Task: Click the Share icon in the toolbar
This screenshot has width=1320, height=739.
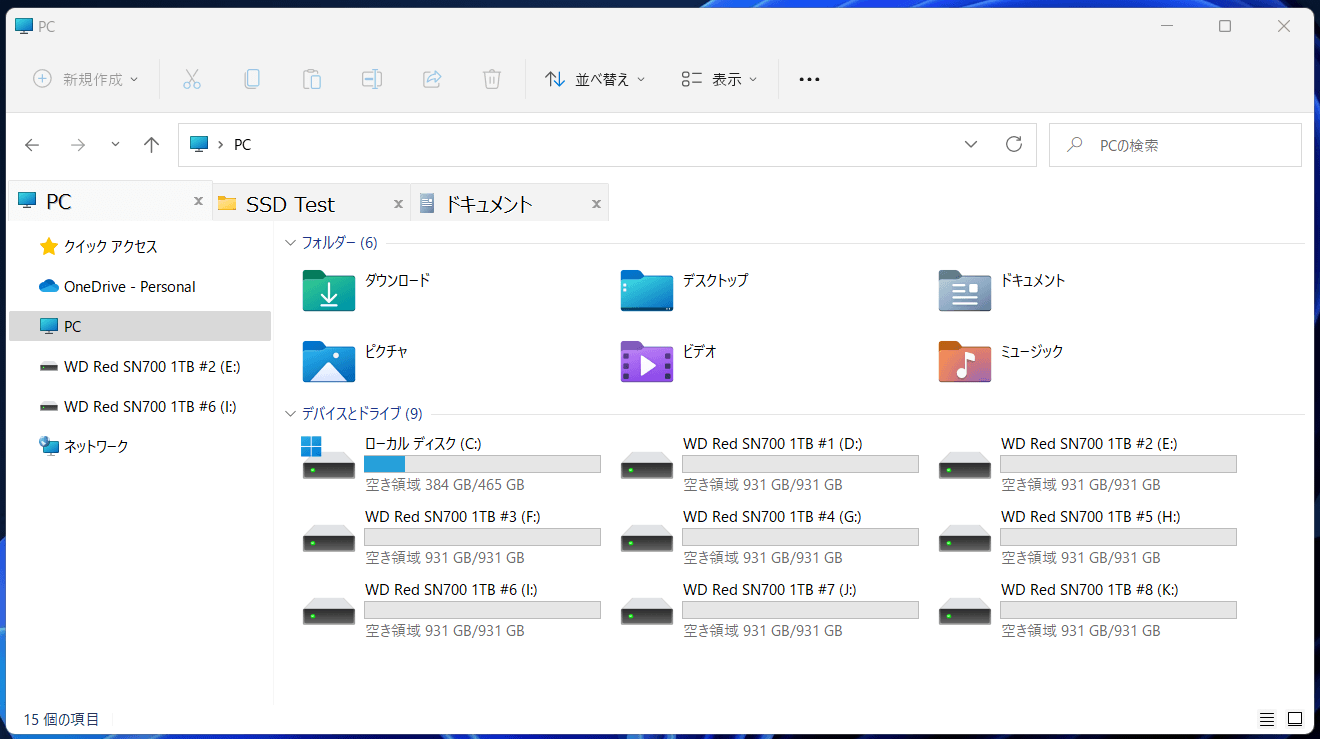Action: click(x=432, y=79)
